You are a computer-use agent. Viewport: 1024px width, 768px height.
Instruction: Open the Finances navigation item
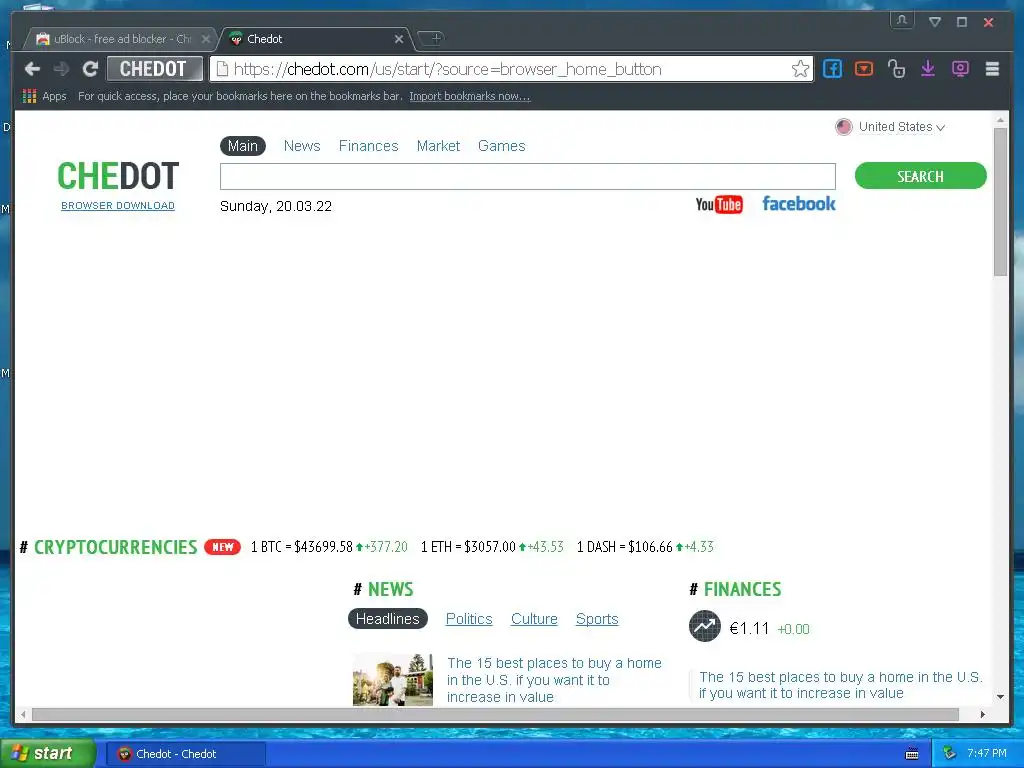[368, 146]
